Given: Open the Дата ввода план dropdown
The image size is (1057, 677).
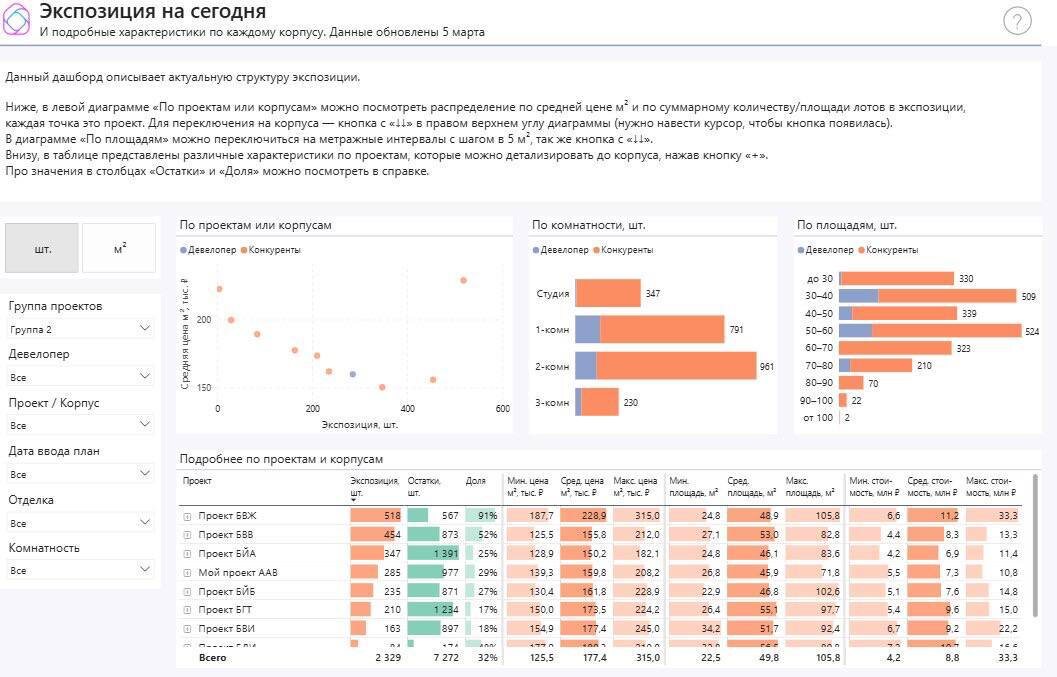Looking at the screenshot, I should 80,474.
